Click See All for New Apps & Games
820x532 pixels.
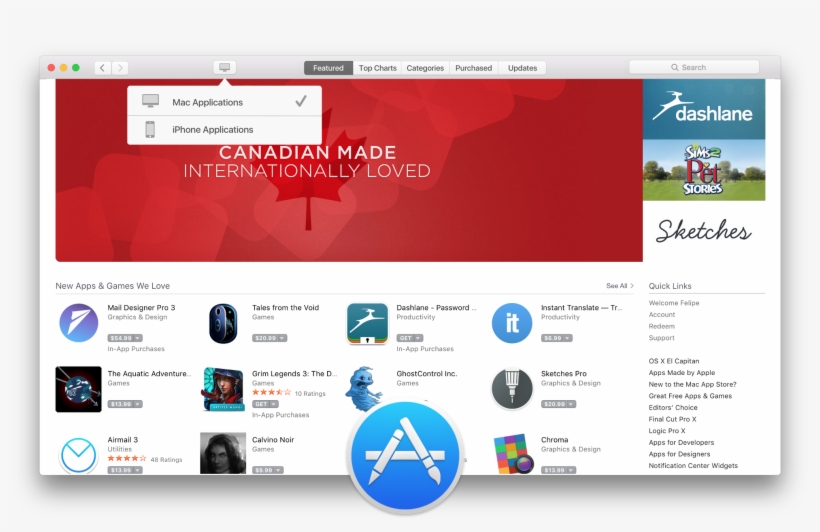point(619,286)
